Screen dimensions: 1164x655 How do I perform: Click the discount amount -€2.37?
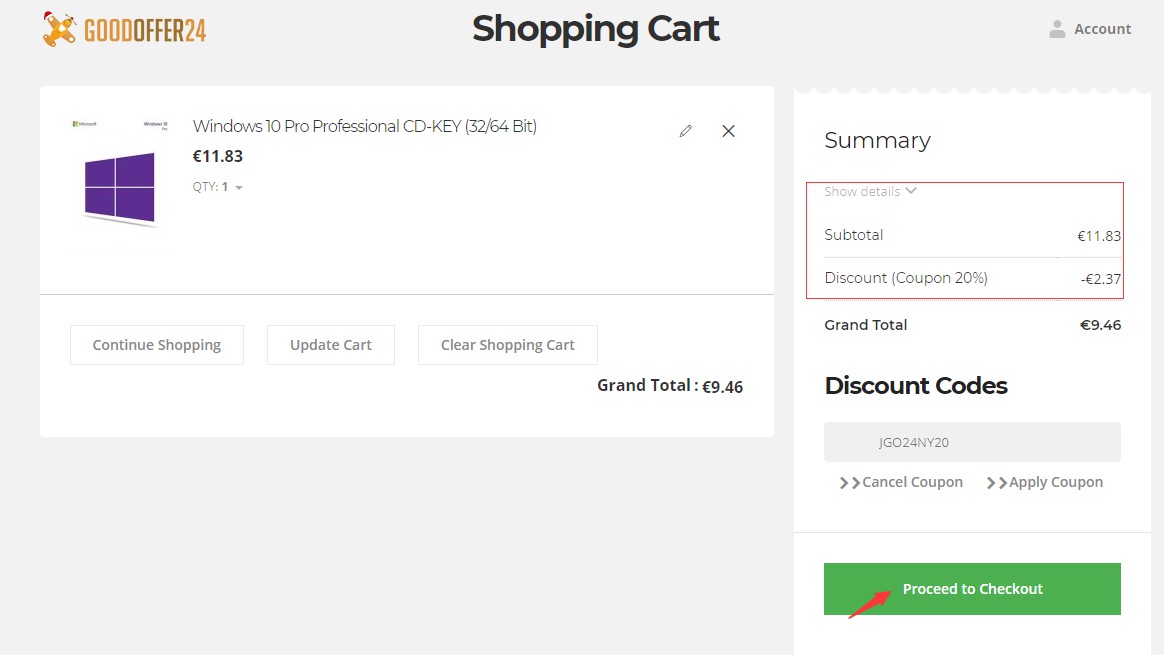1101,279
